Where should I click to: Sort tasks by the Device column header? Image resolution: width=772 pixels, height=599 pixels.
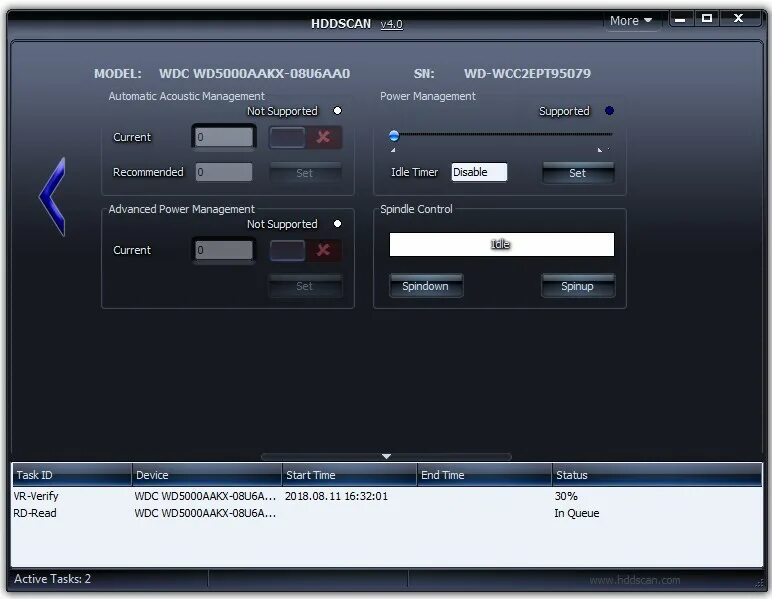207,475
